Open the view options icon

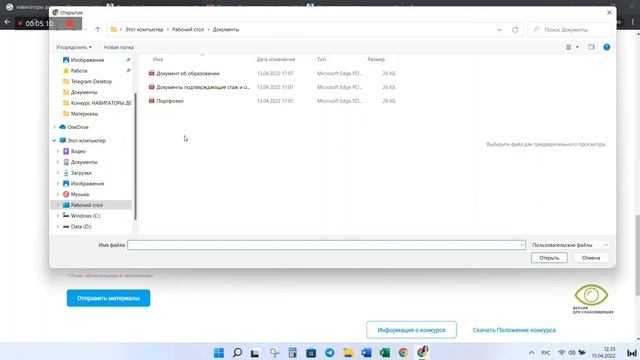(x=568, y=47)
